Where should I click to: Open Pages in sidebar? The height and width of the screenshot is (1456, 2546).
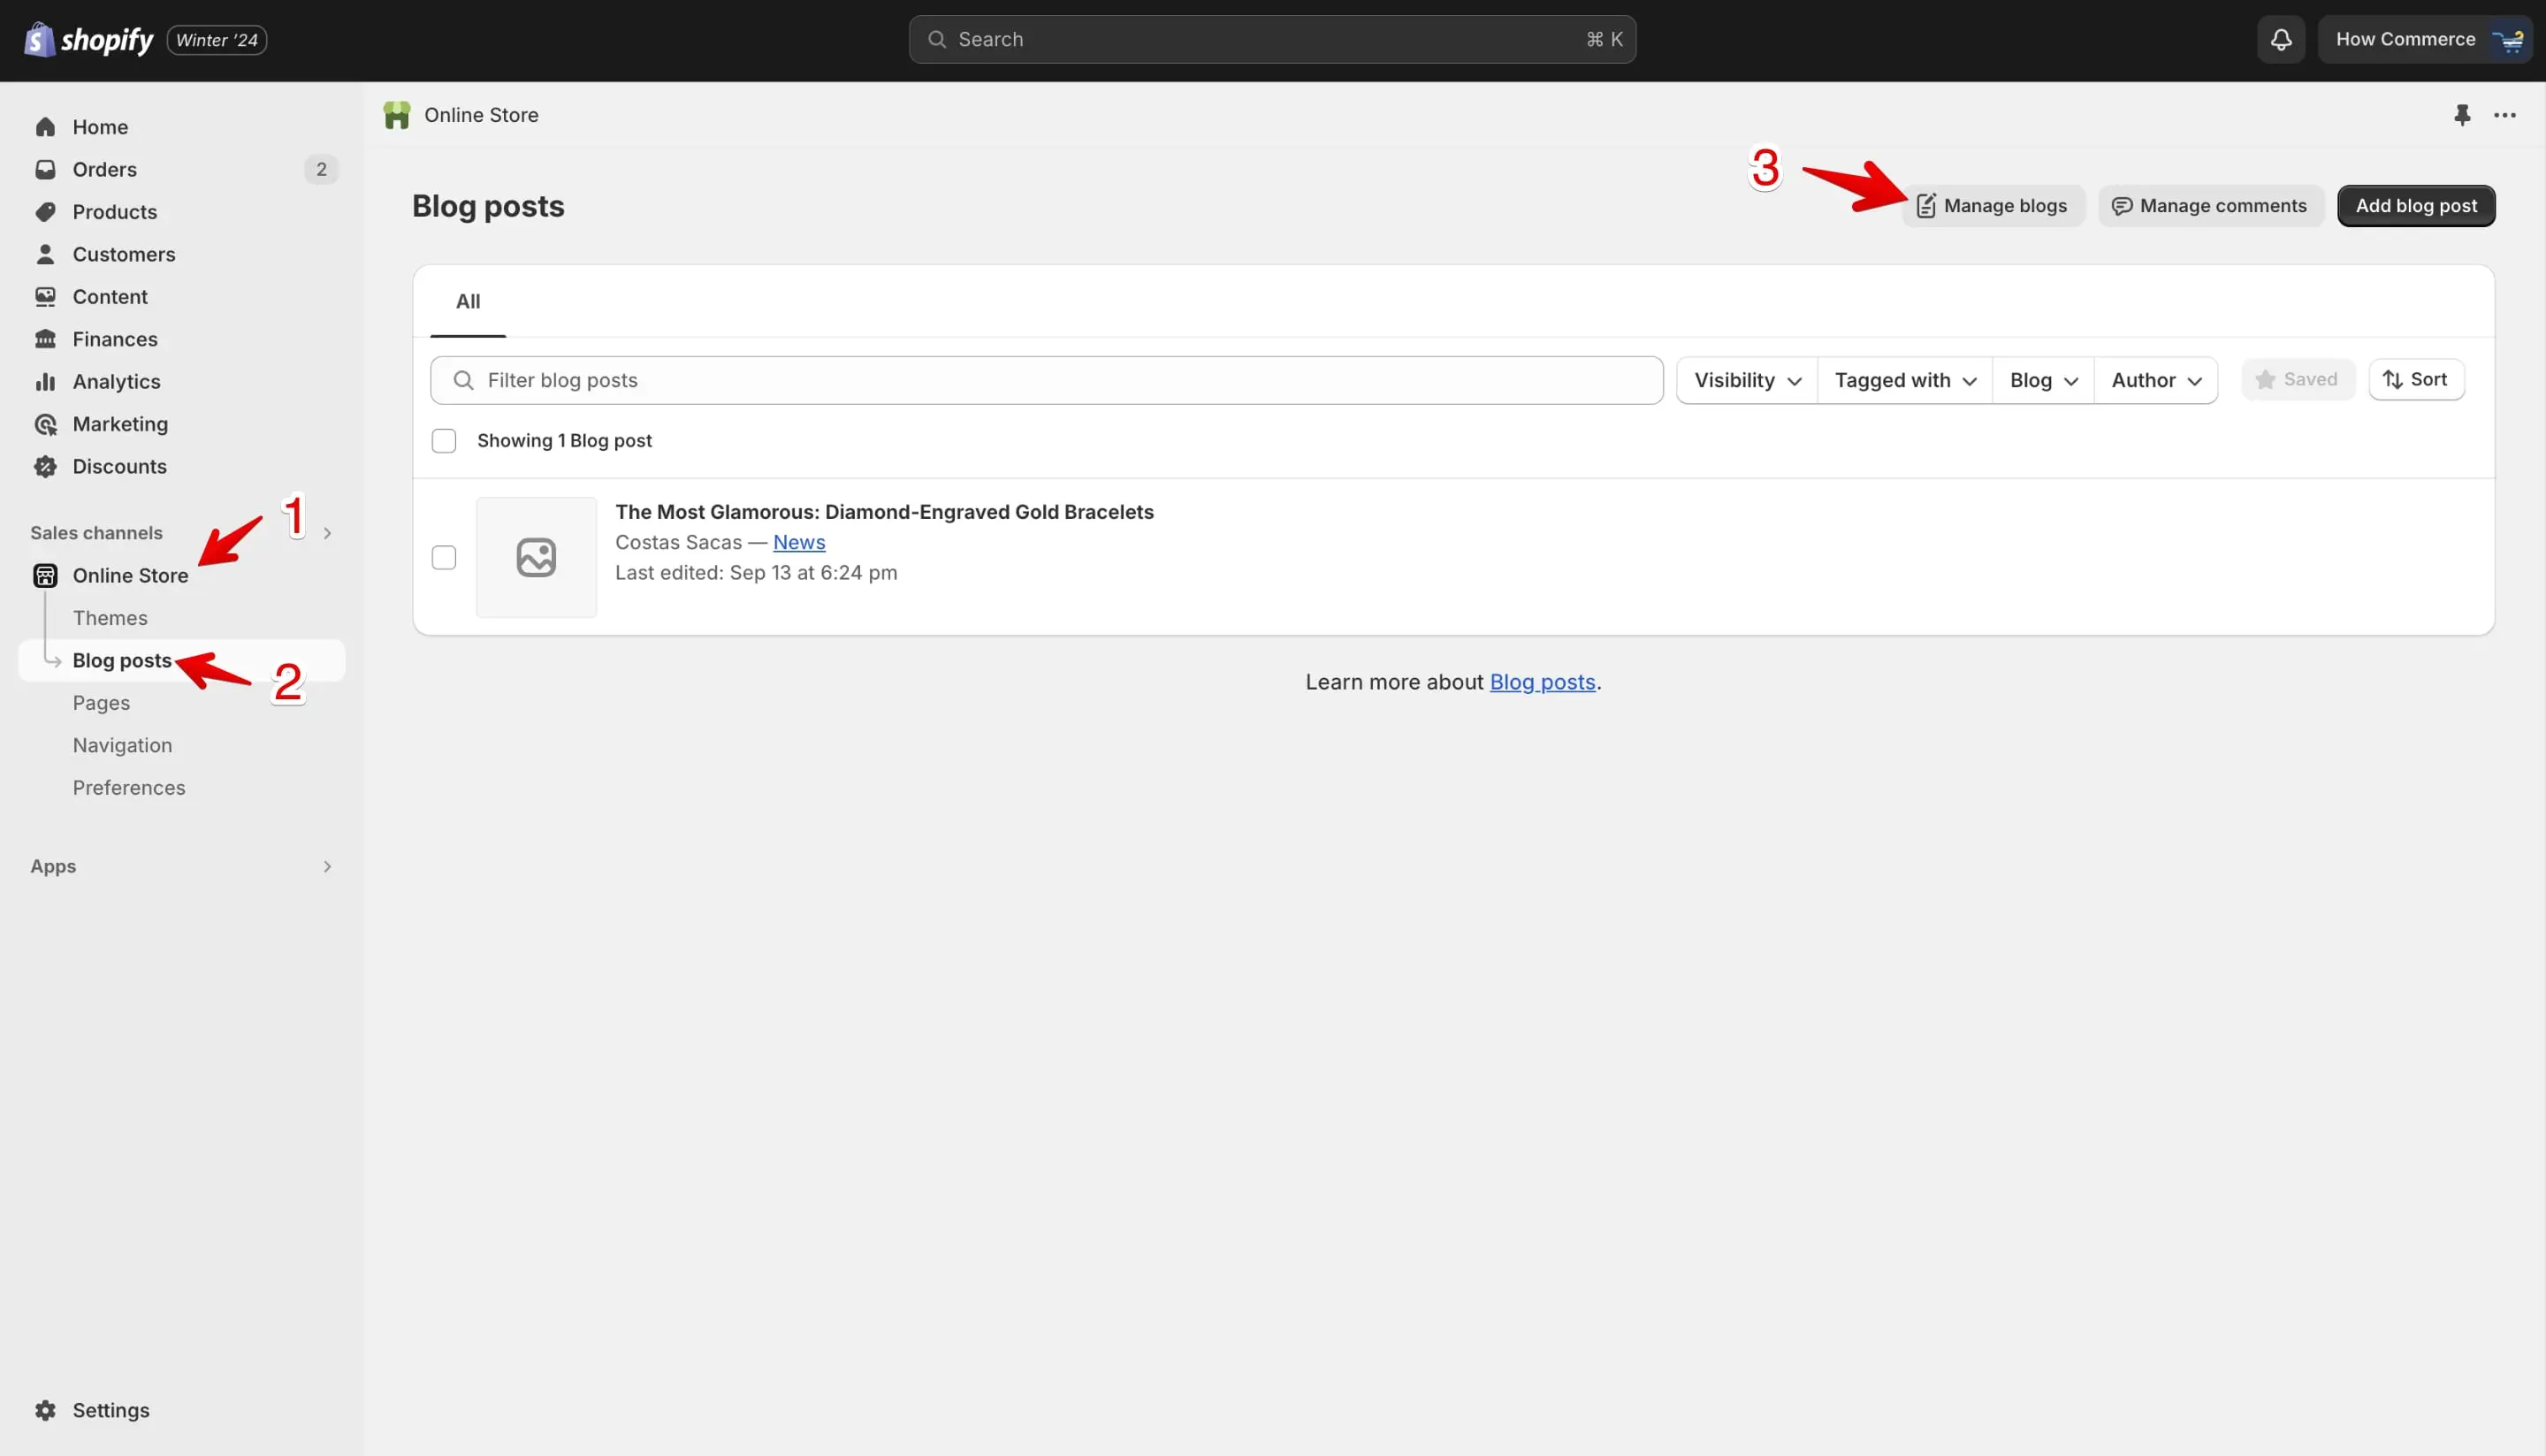(101, 703)
